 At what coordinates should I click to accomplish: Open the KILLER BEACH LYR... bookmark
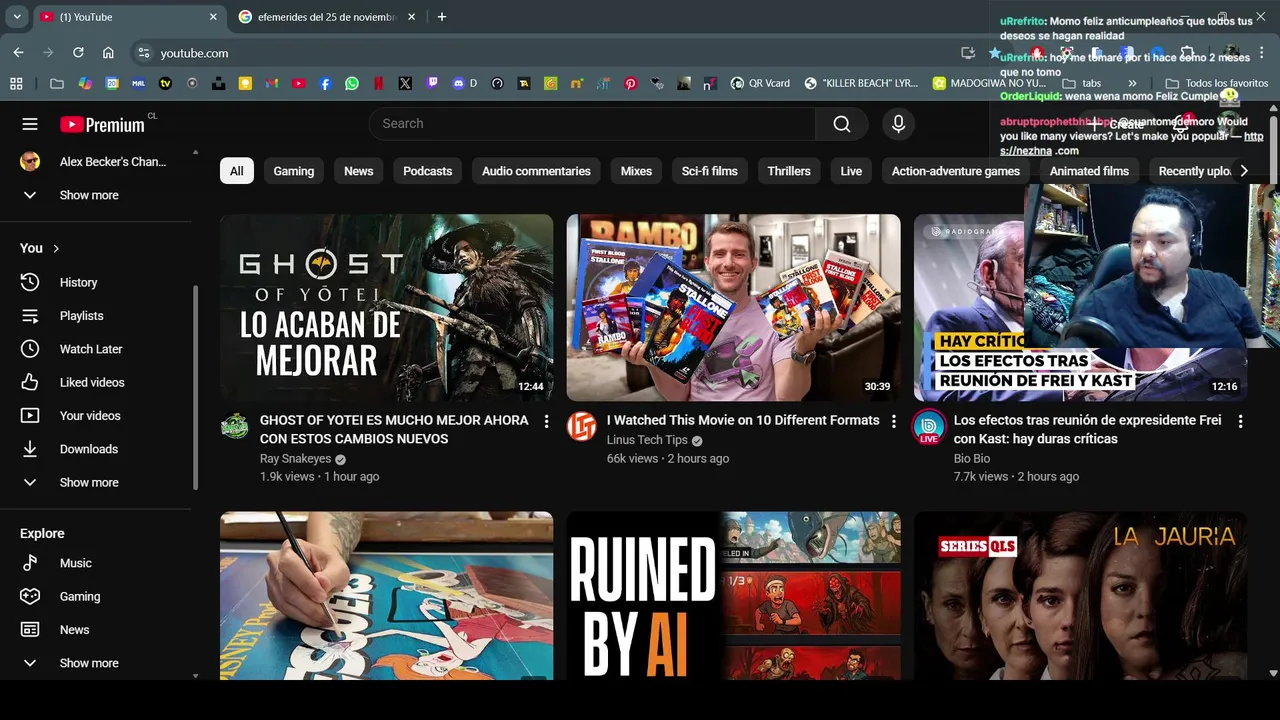pos(861,84)
